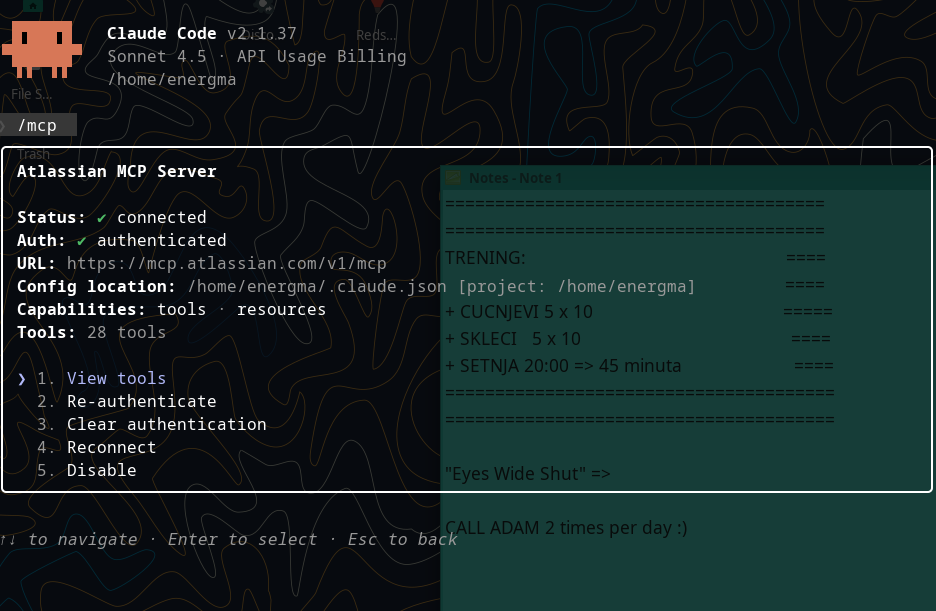Select the Clear authentication option
Viewport: 936px width, 611px height.
pos(166,425)
